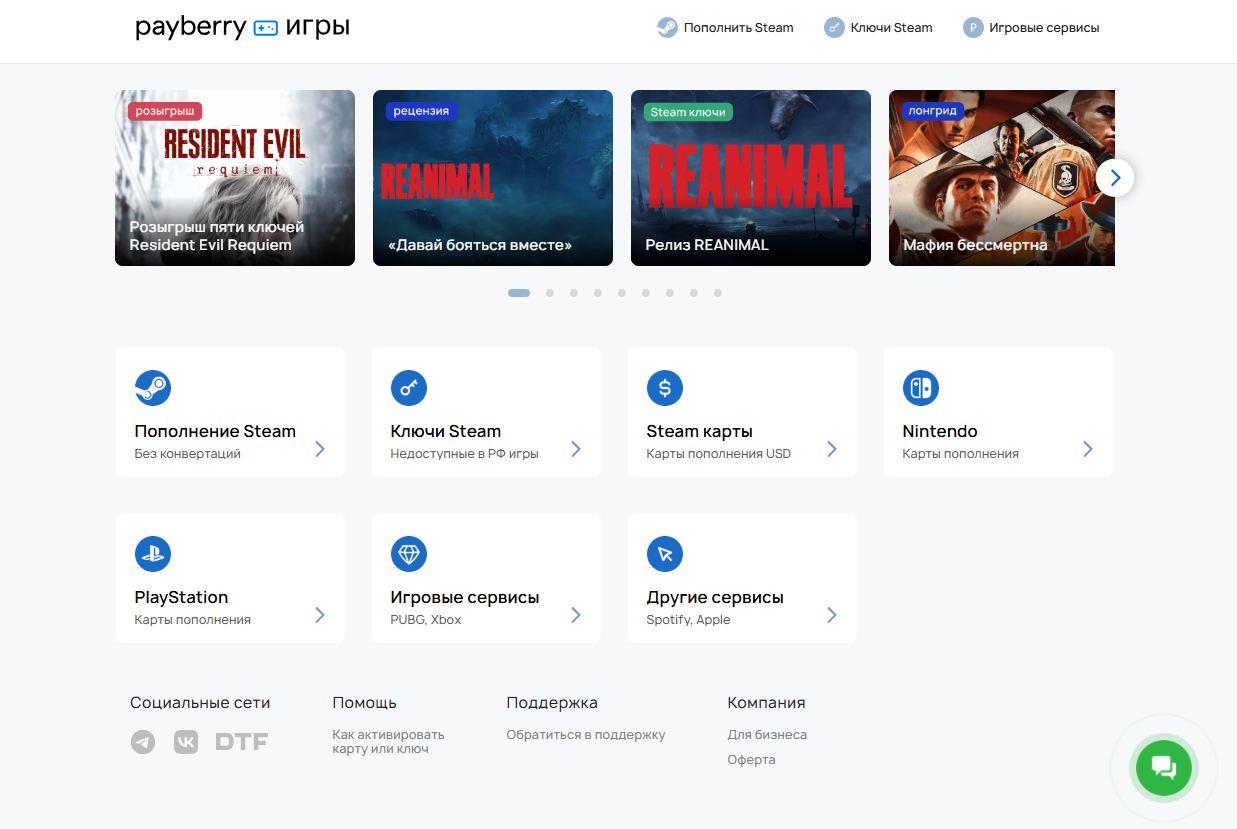Click the Nintendo card title
Viewport: 1237px width, 829px height.
coord(940,431)
